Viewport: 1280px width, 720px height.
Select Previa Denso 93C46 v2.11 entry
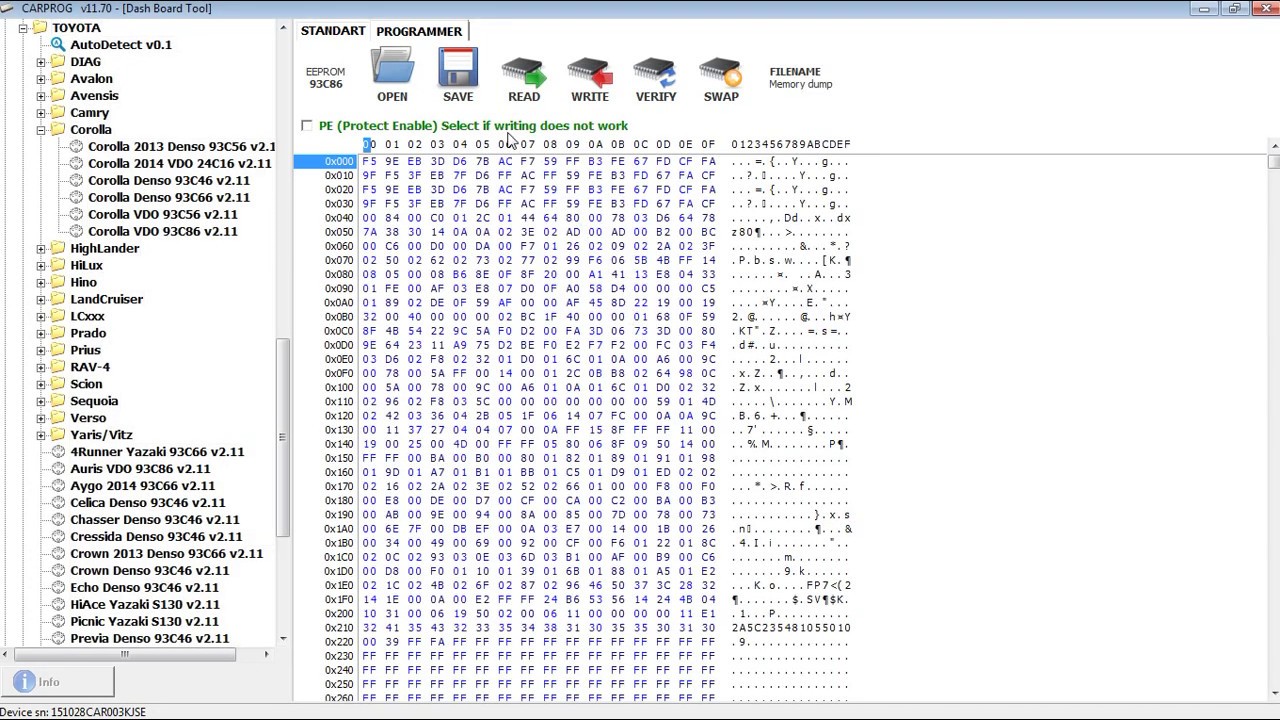(149, 638)
